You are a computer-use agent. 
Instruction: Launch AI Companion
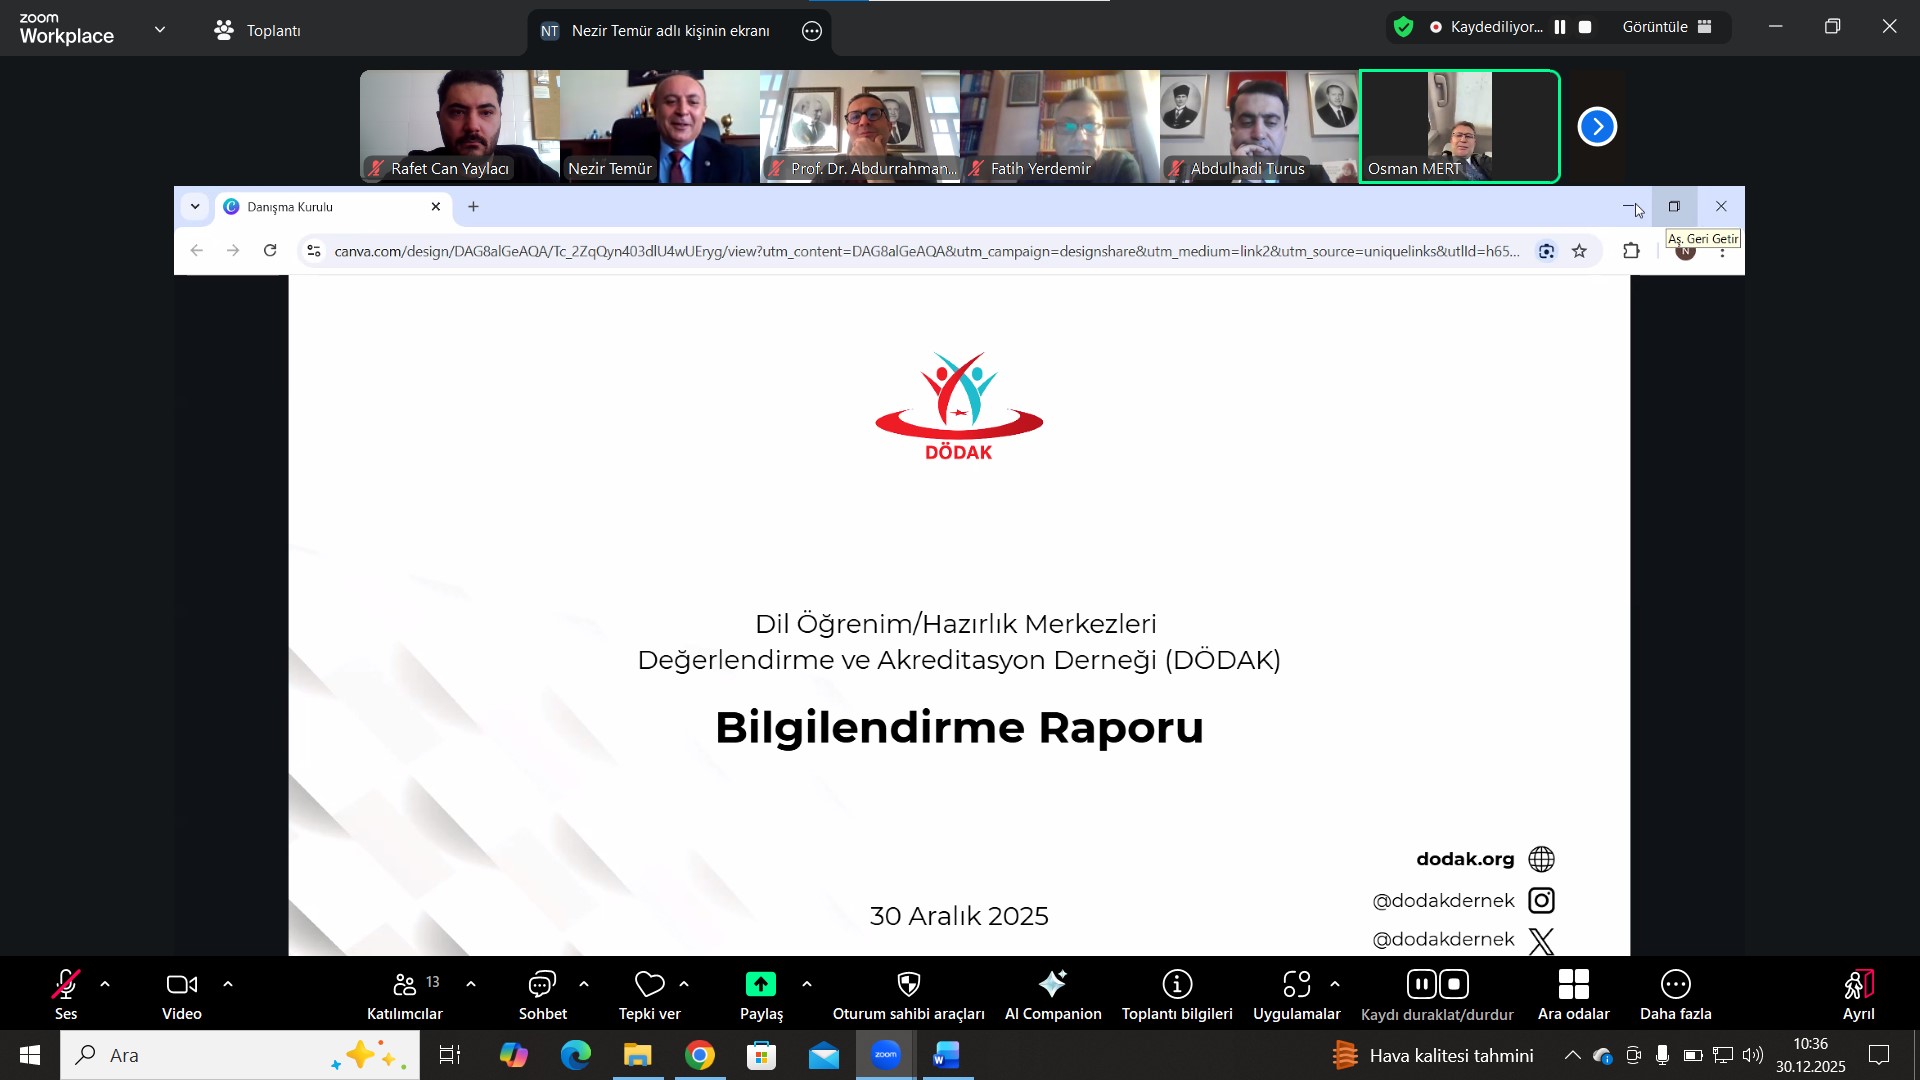(1052, 995)
